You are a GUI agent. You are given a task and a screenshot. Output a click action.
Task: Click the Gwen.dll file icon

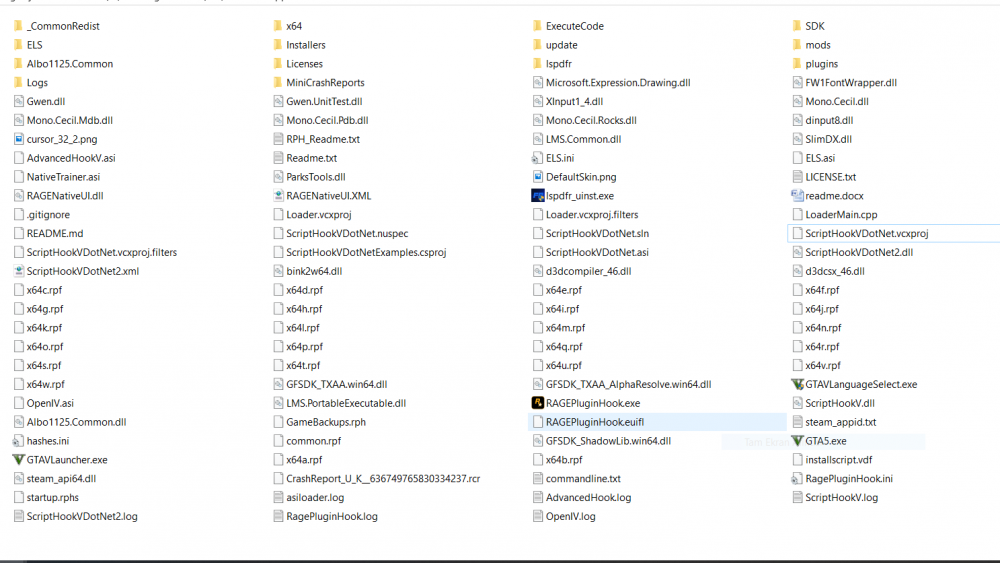tap(18, 101)
